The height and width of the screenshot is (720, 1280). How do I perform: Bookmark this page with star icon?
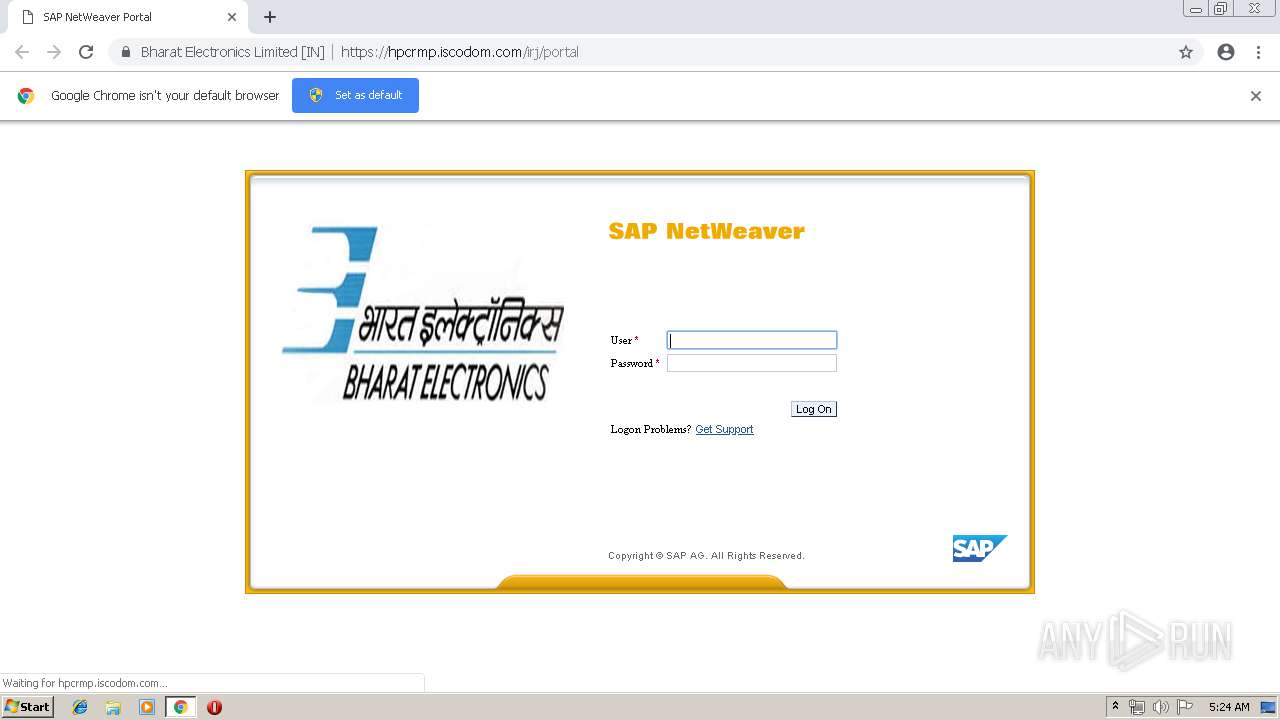point(1186,52)
